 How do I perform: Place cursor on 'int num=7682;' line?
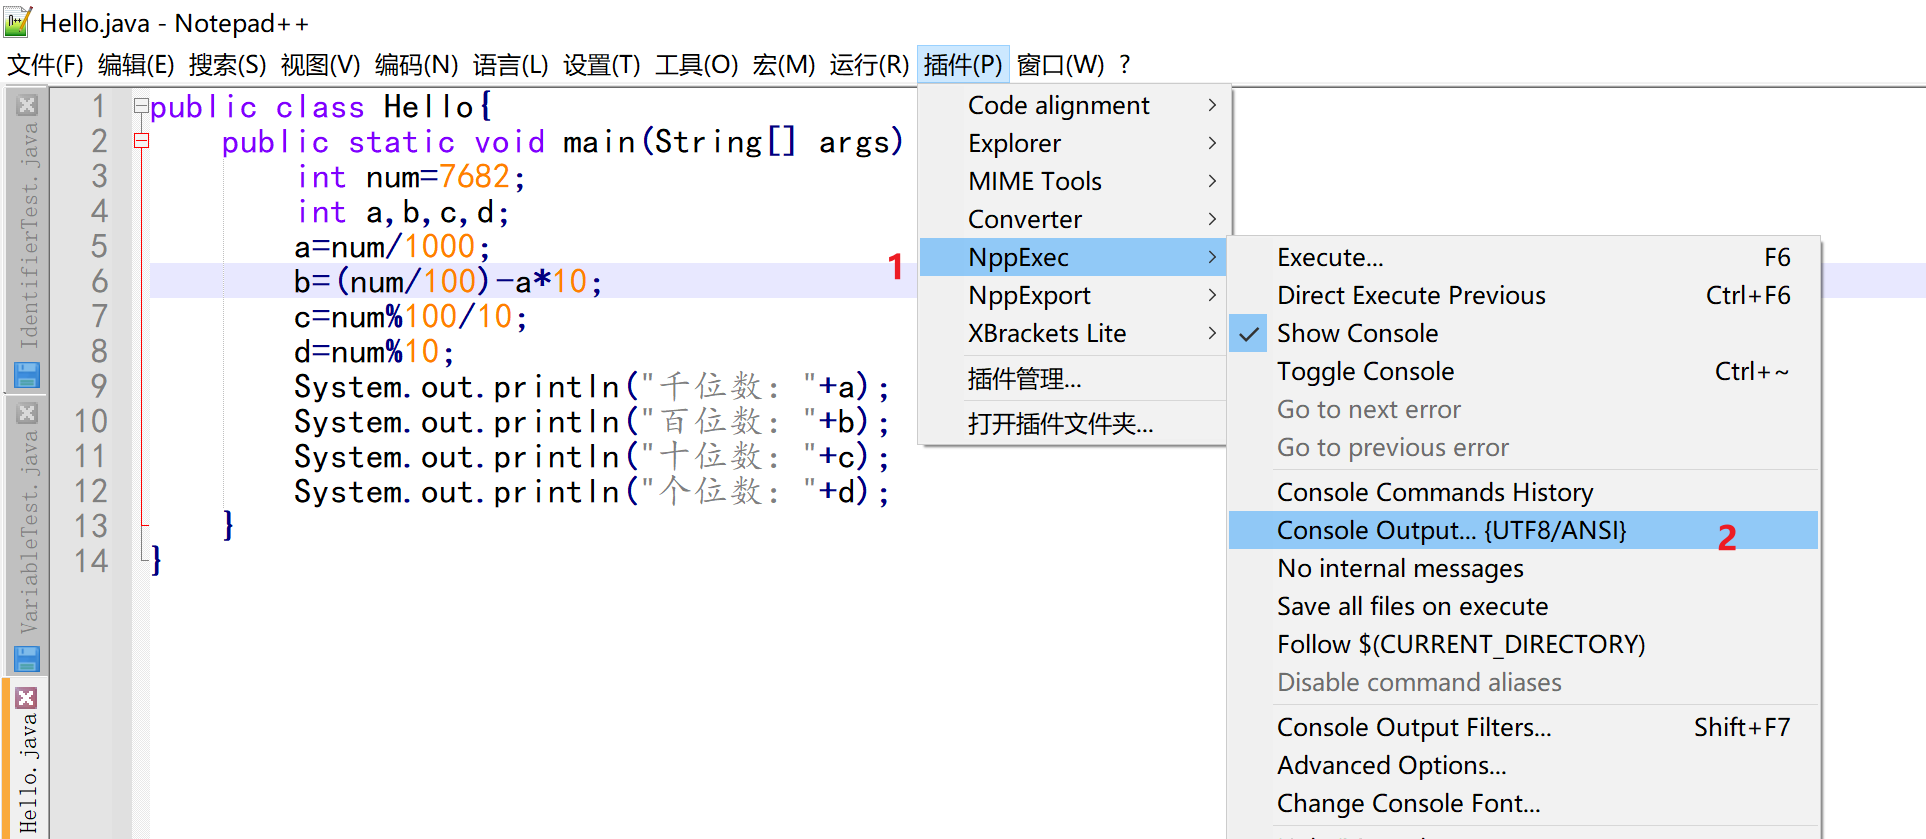[411, 177]
